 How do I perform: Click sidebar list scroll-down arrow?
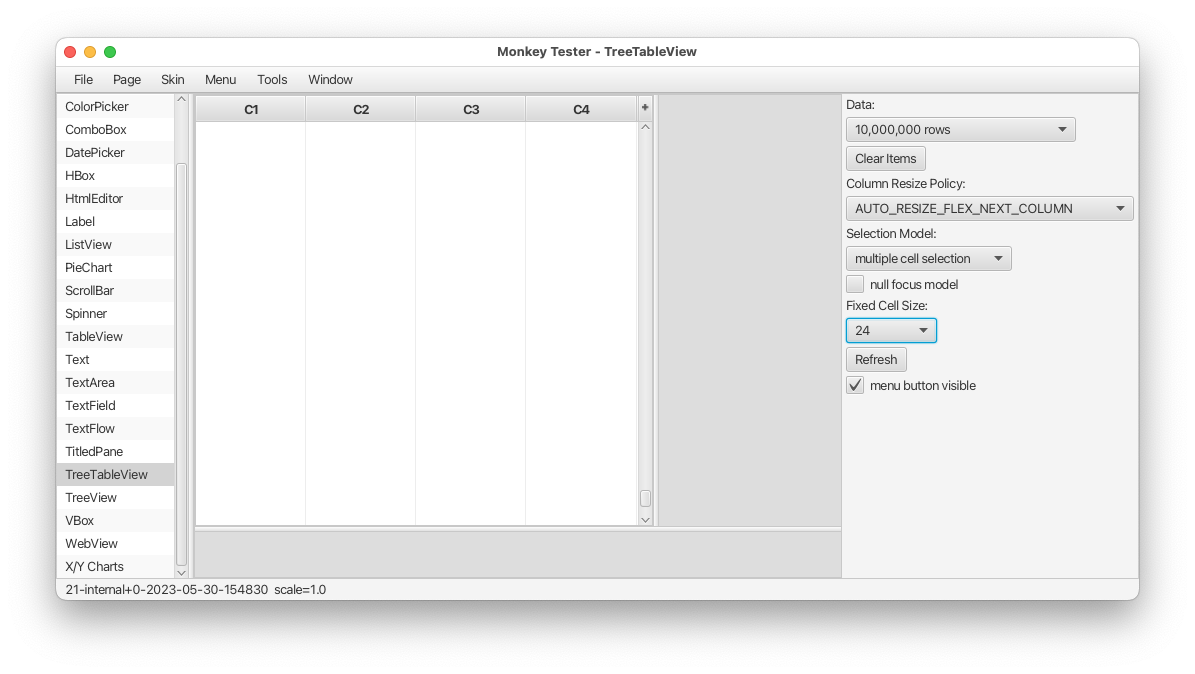pyautogui.click(x=181, y=572)
